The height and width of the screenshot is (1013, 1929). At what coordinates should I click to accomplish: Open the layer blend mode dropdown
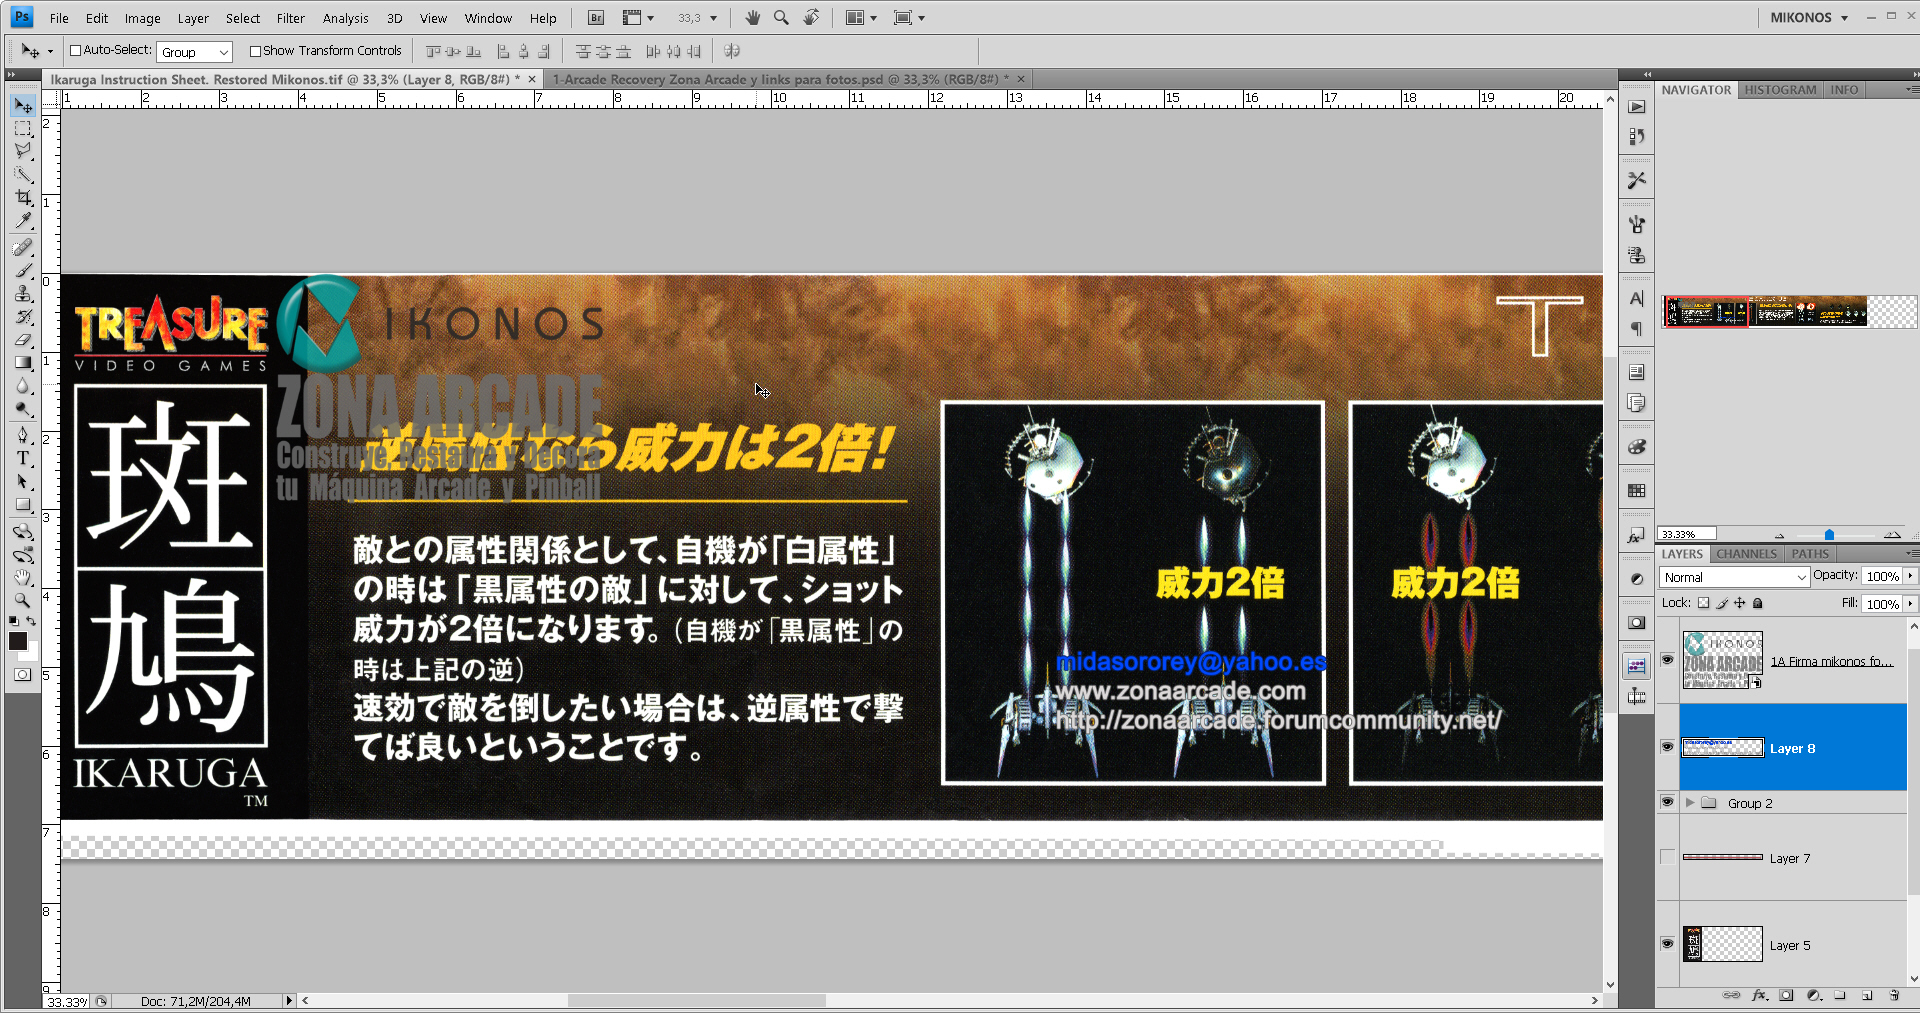1733,577
